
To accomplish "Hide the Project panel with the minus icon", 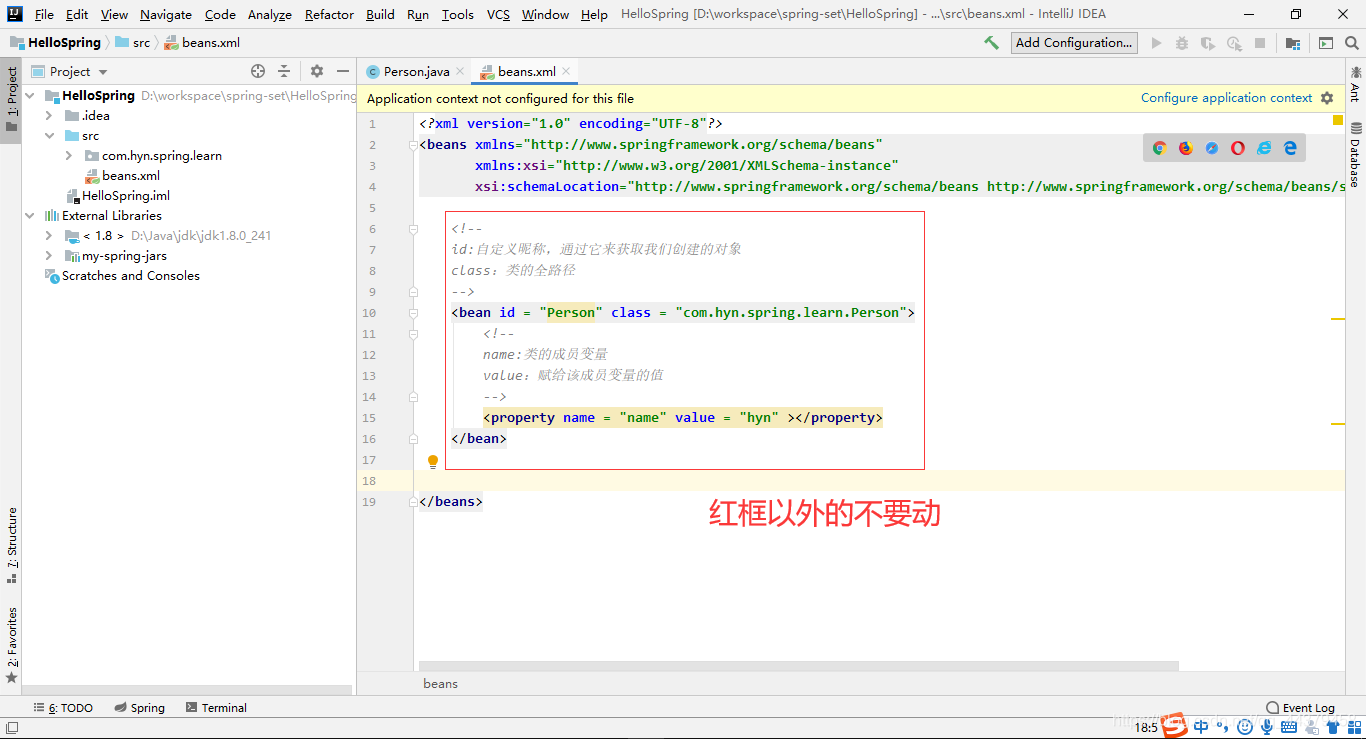I will click(x=343, y=71).
